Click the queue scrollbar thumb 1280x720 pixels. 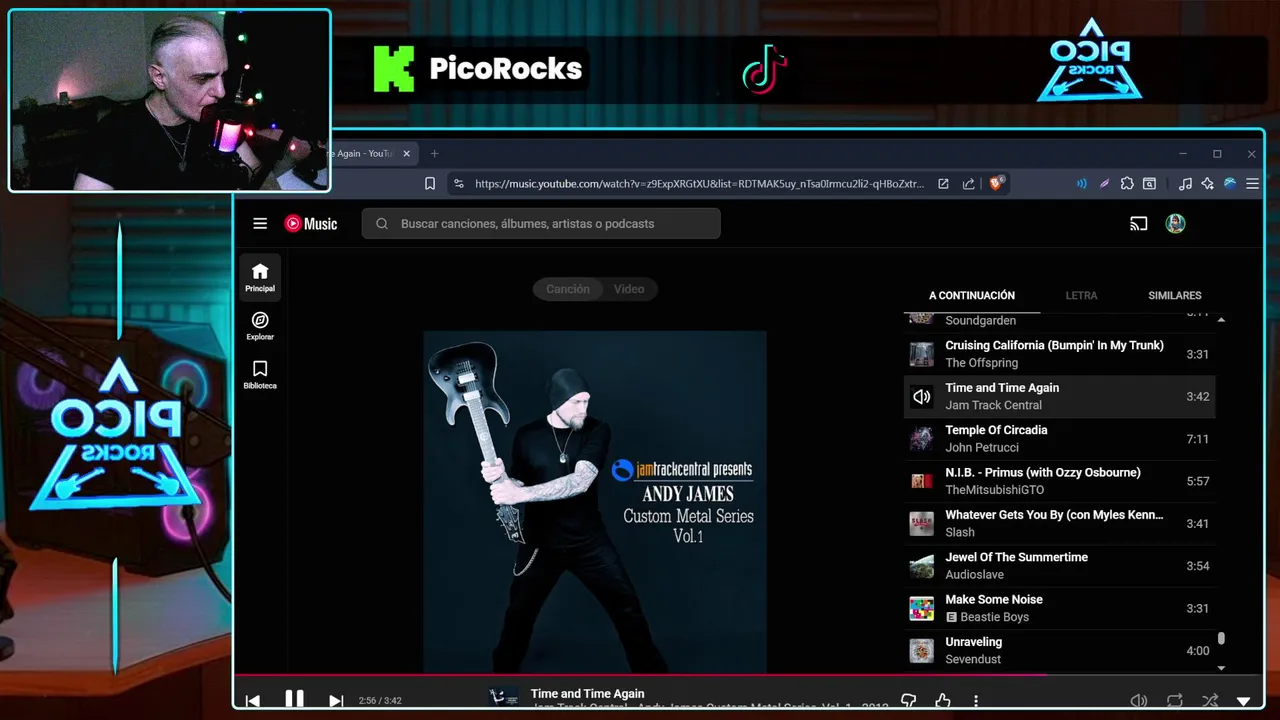point(1221,639)
